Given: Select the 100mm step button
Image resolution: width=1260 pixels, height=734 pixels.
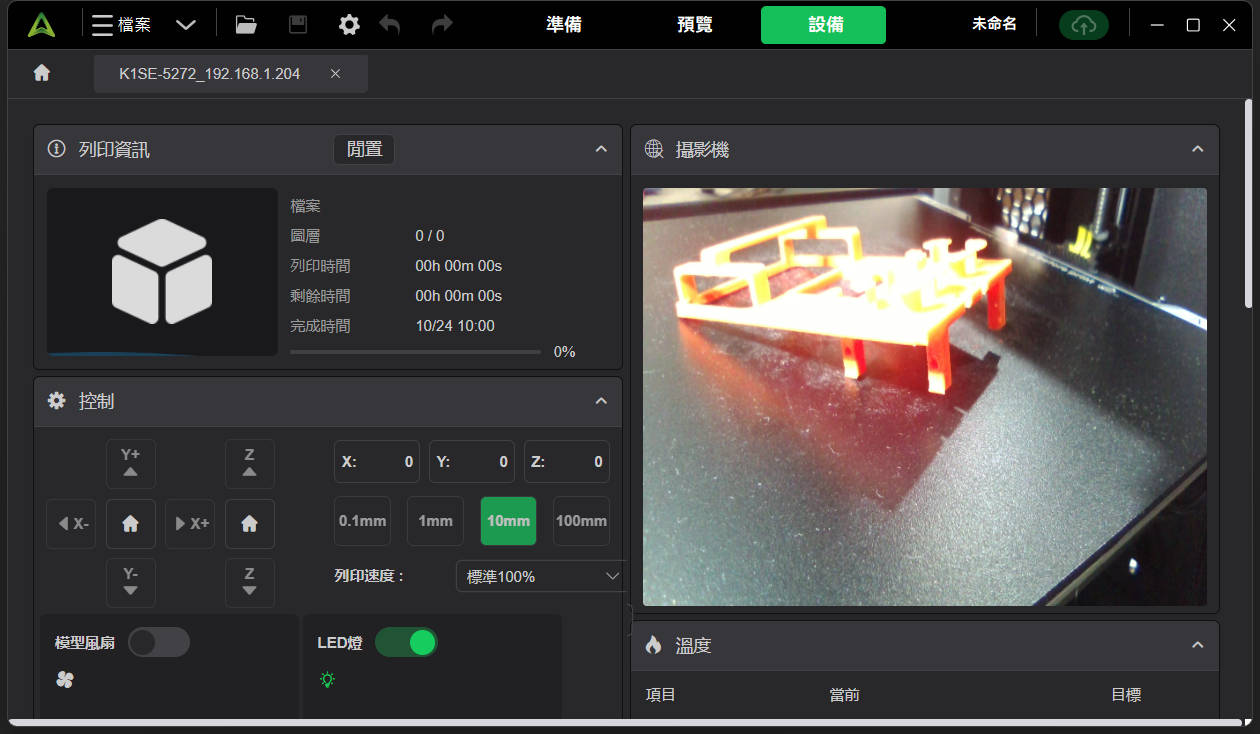Looking at the screenshot, I should pos(581,521).
